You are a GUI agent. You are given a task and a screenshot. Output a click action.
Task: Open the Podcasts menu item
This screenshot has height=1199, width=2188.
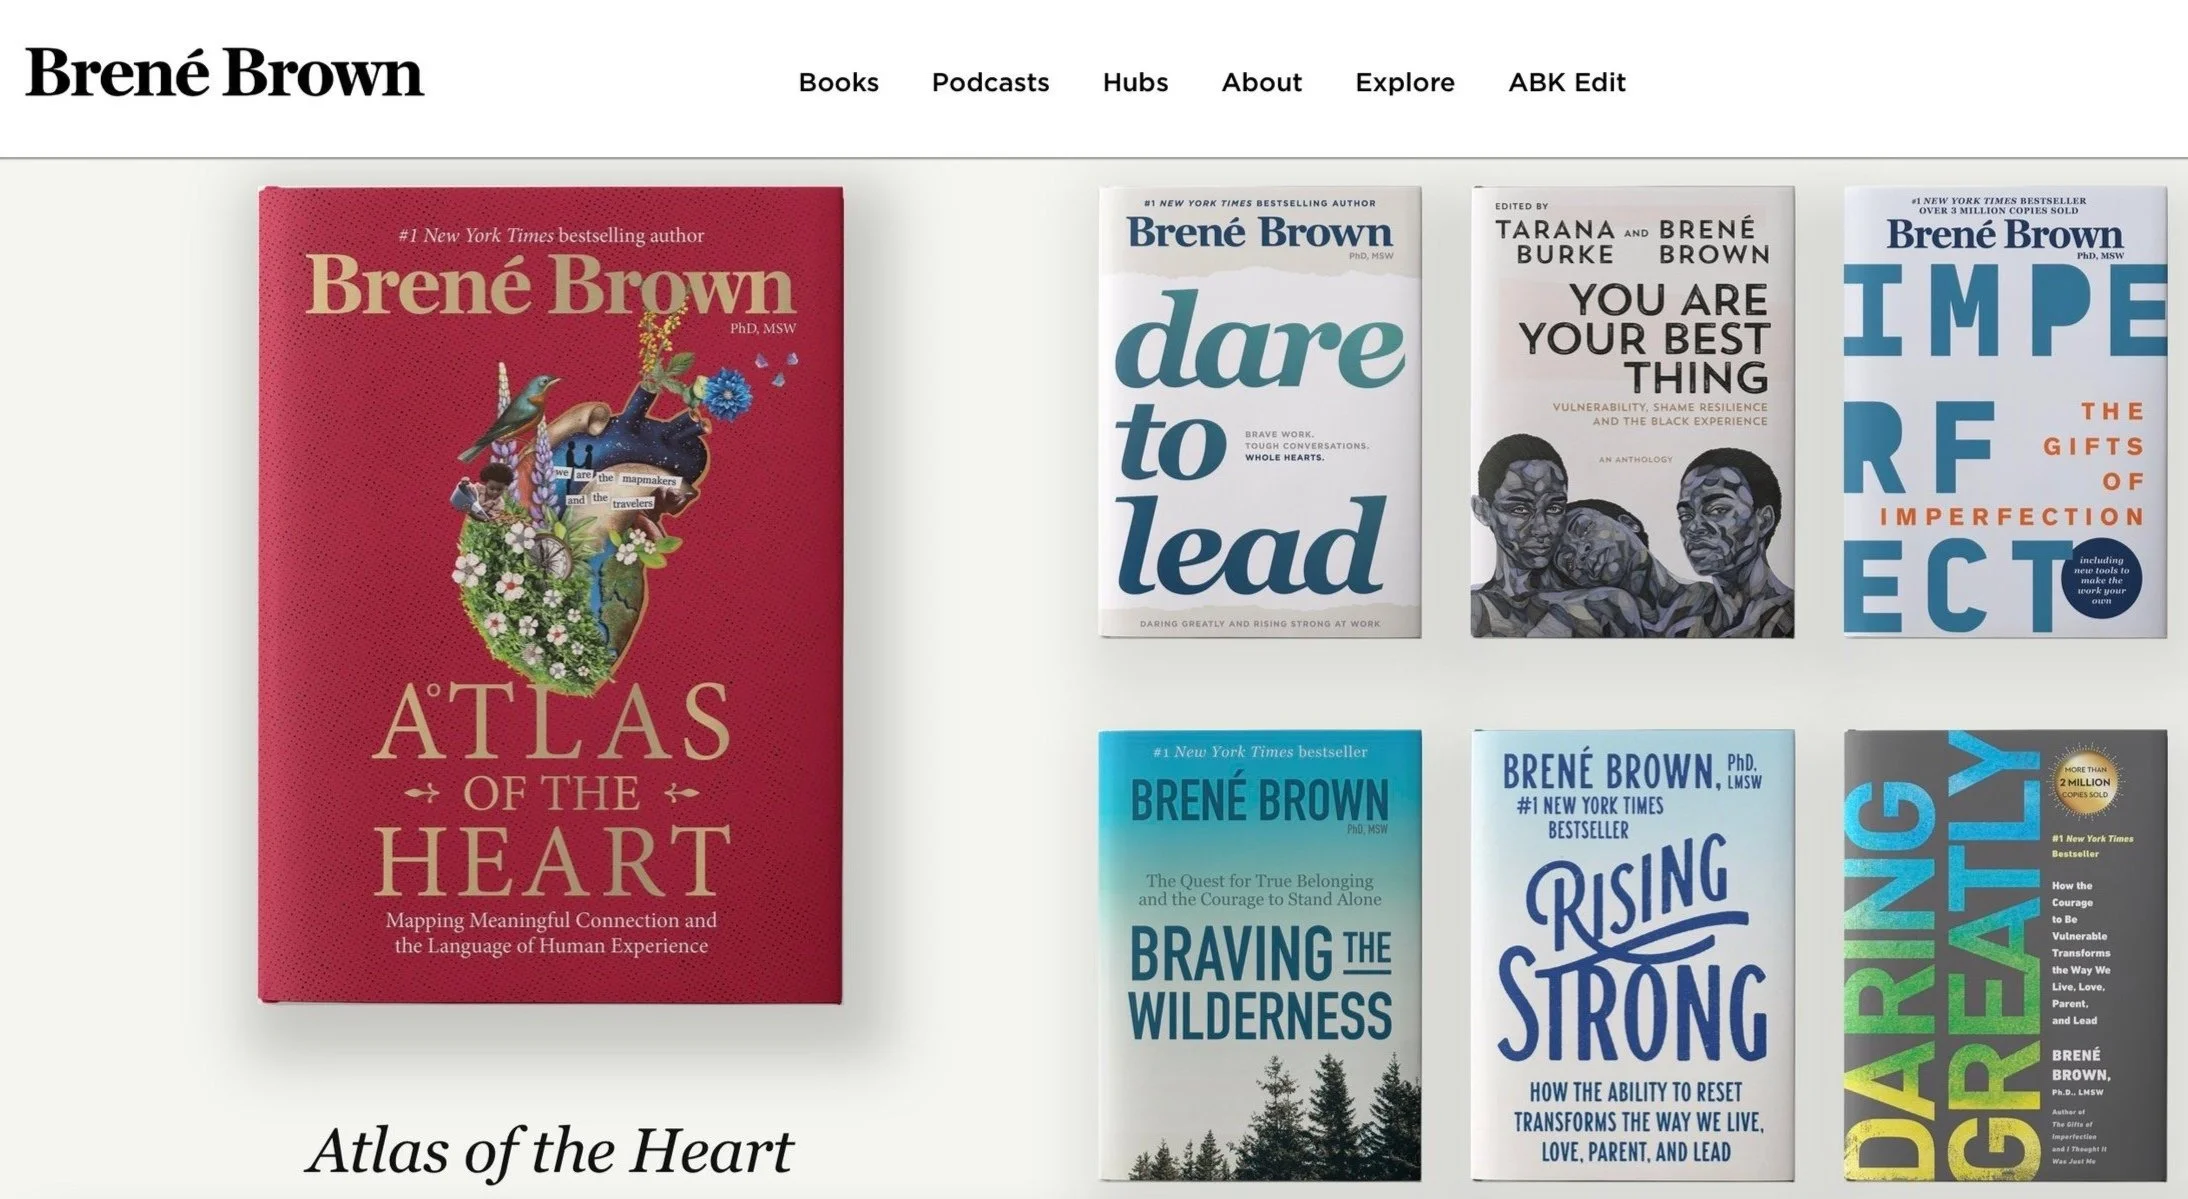point(990,82)
